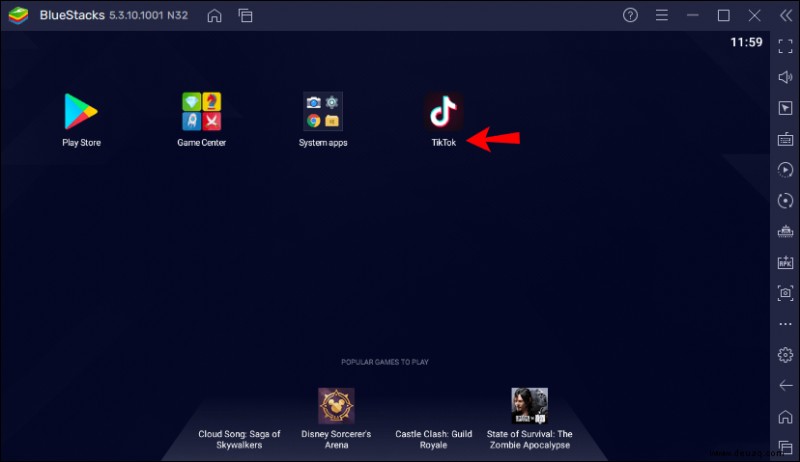Open the hamburger menu in title bar
Viewport: 800px width, 462px height.
point(662,15)
